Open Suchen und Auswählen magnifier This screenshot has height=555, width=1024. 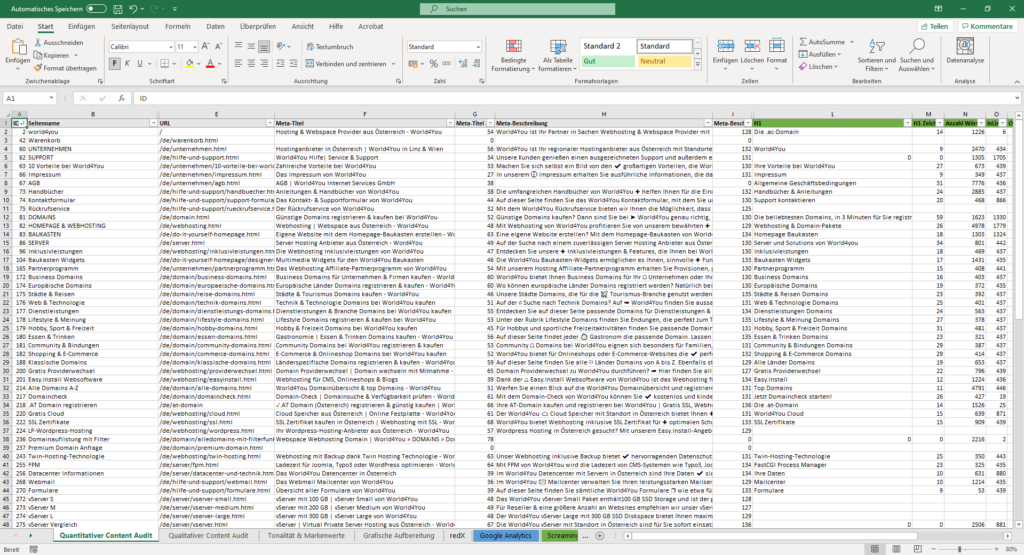(x=916, y=55)
